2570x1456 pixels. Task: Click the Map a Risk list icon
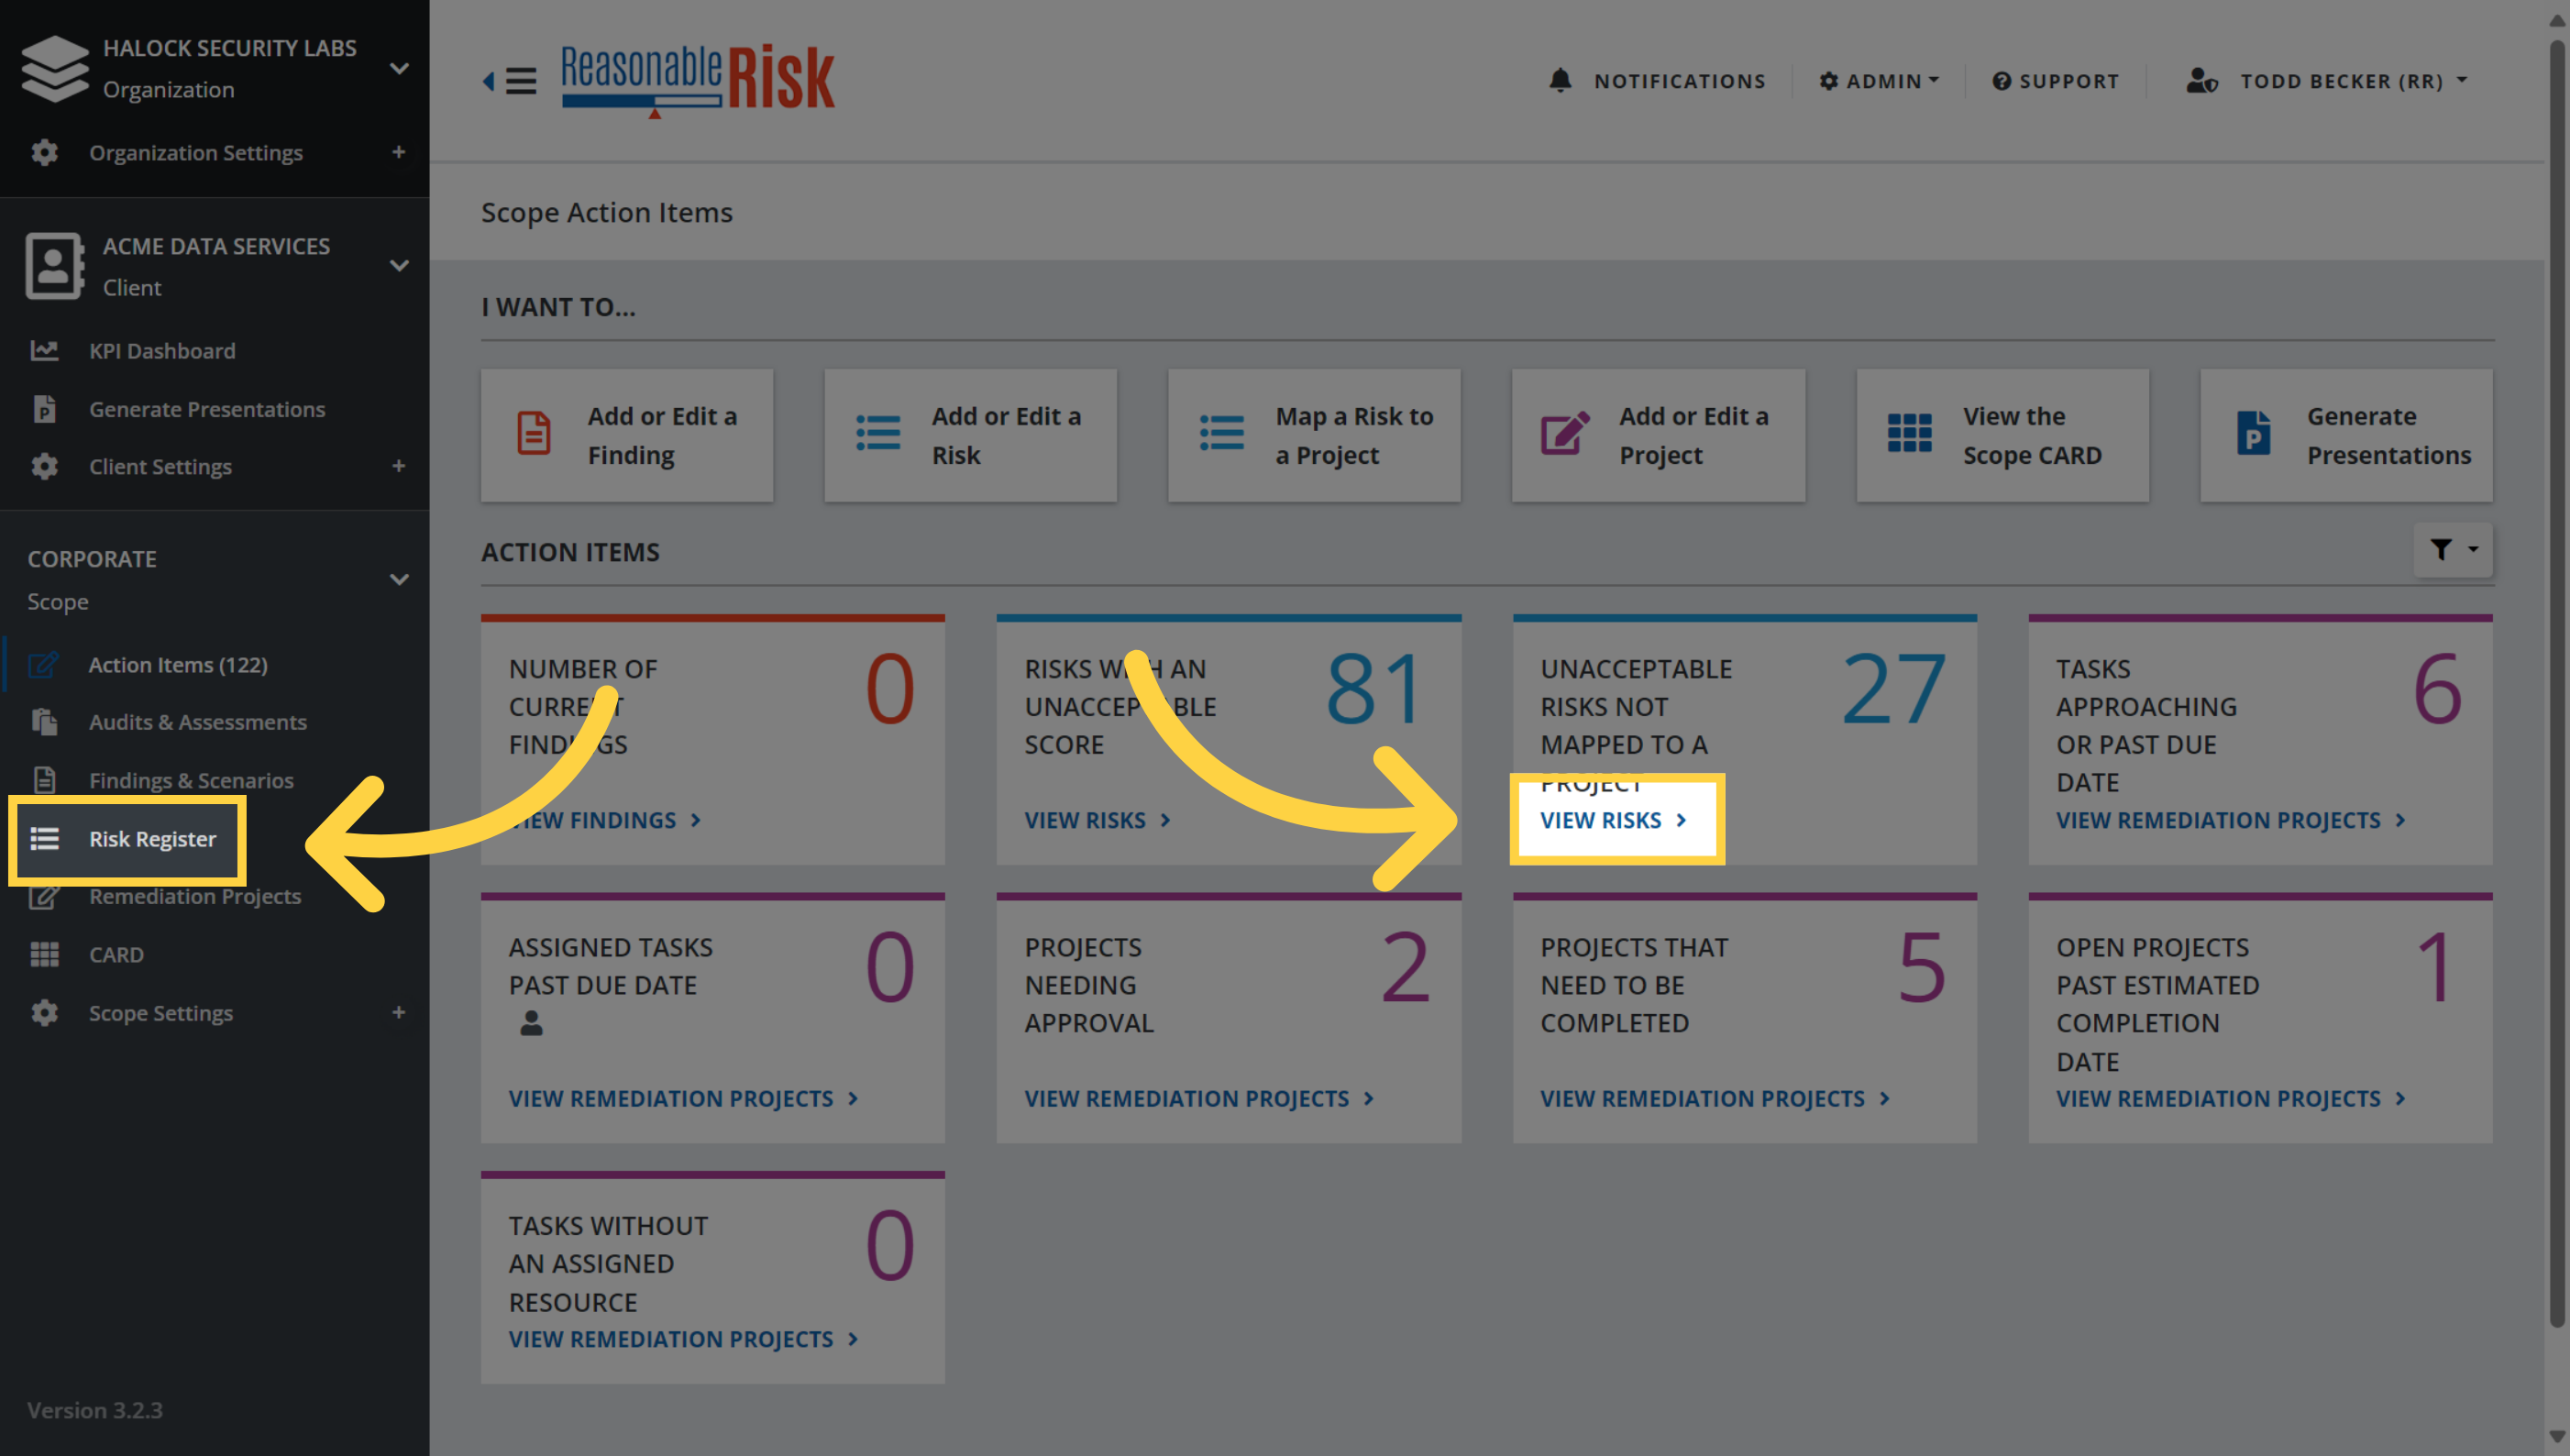(x=1221, y=433)
